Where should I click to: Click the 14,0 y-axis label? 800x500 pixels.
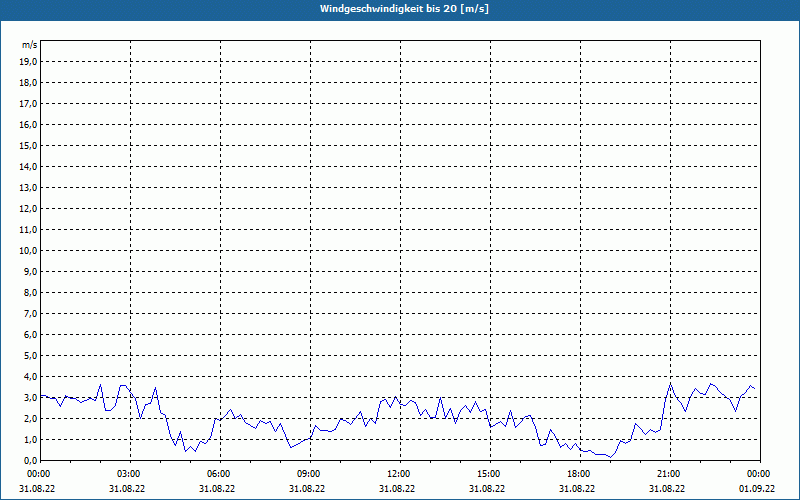click(29, 166)
